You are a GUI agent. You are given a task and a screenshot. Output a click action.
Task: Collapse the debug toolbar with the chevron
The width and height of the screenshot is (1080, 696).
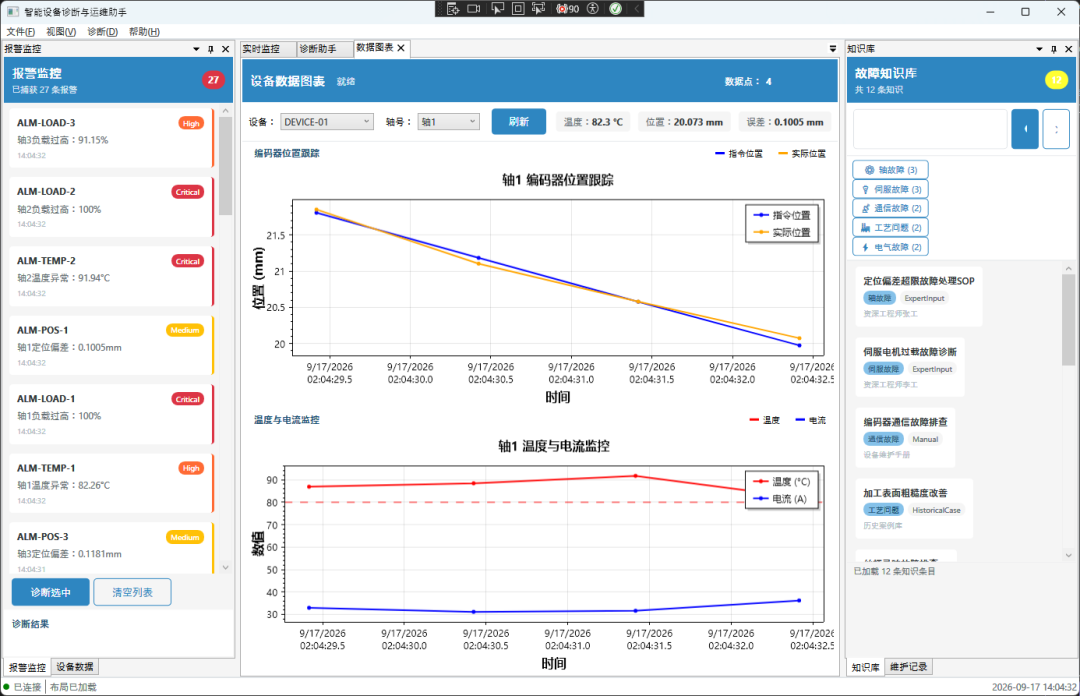pos(636,9)
